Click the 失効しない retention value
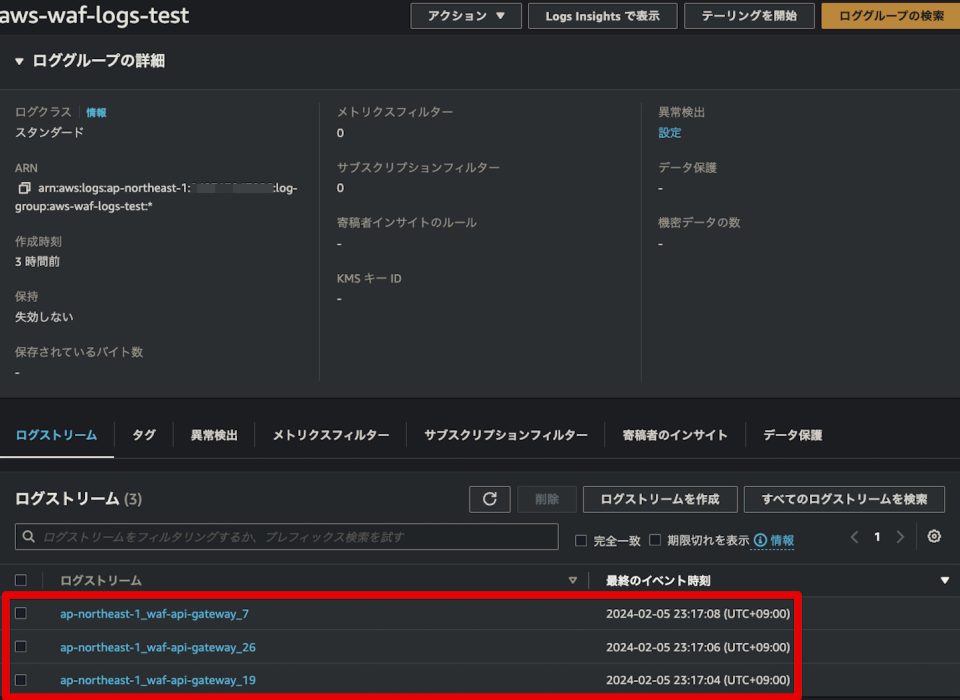This screenshot has width=960, height=700. pos(44,317)
